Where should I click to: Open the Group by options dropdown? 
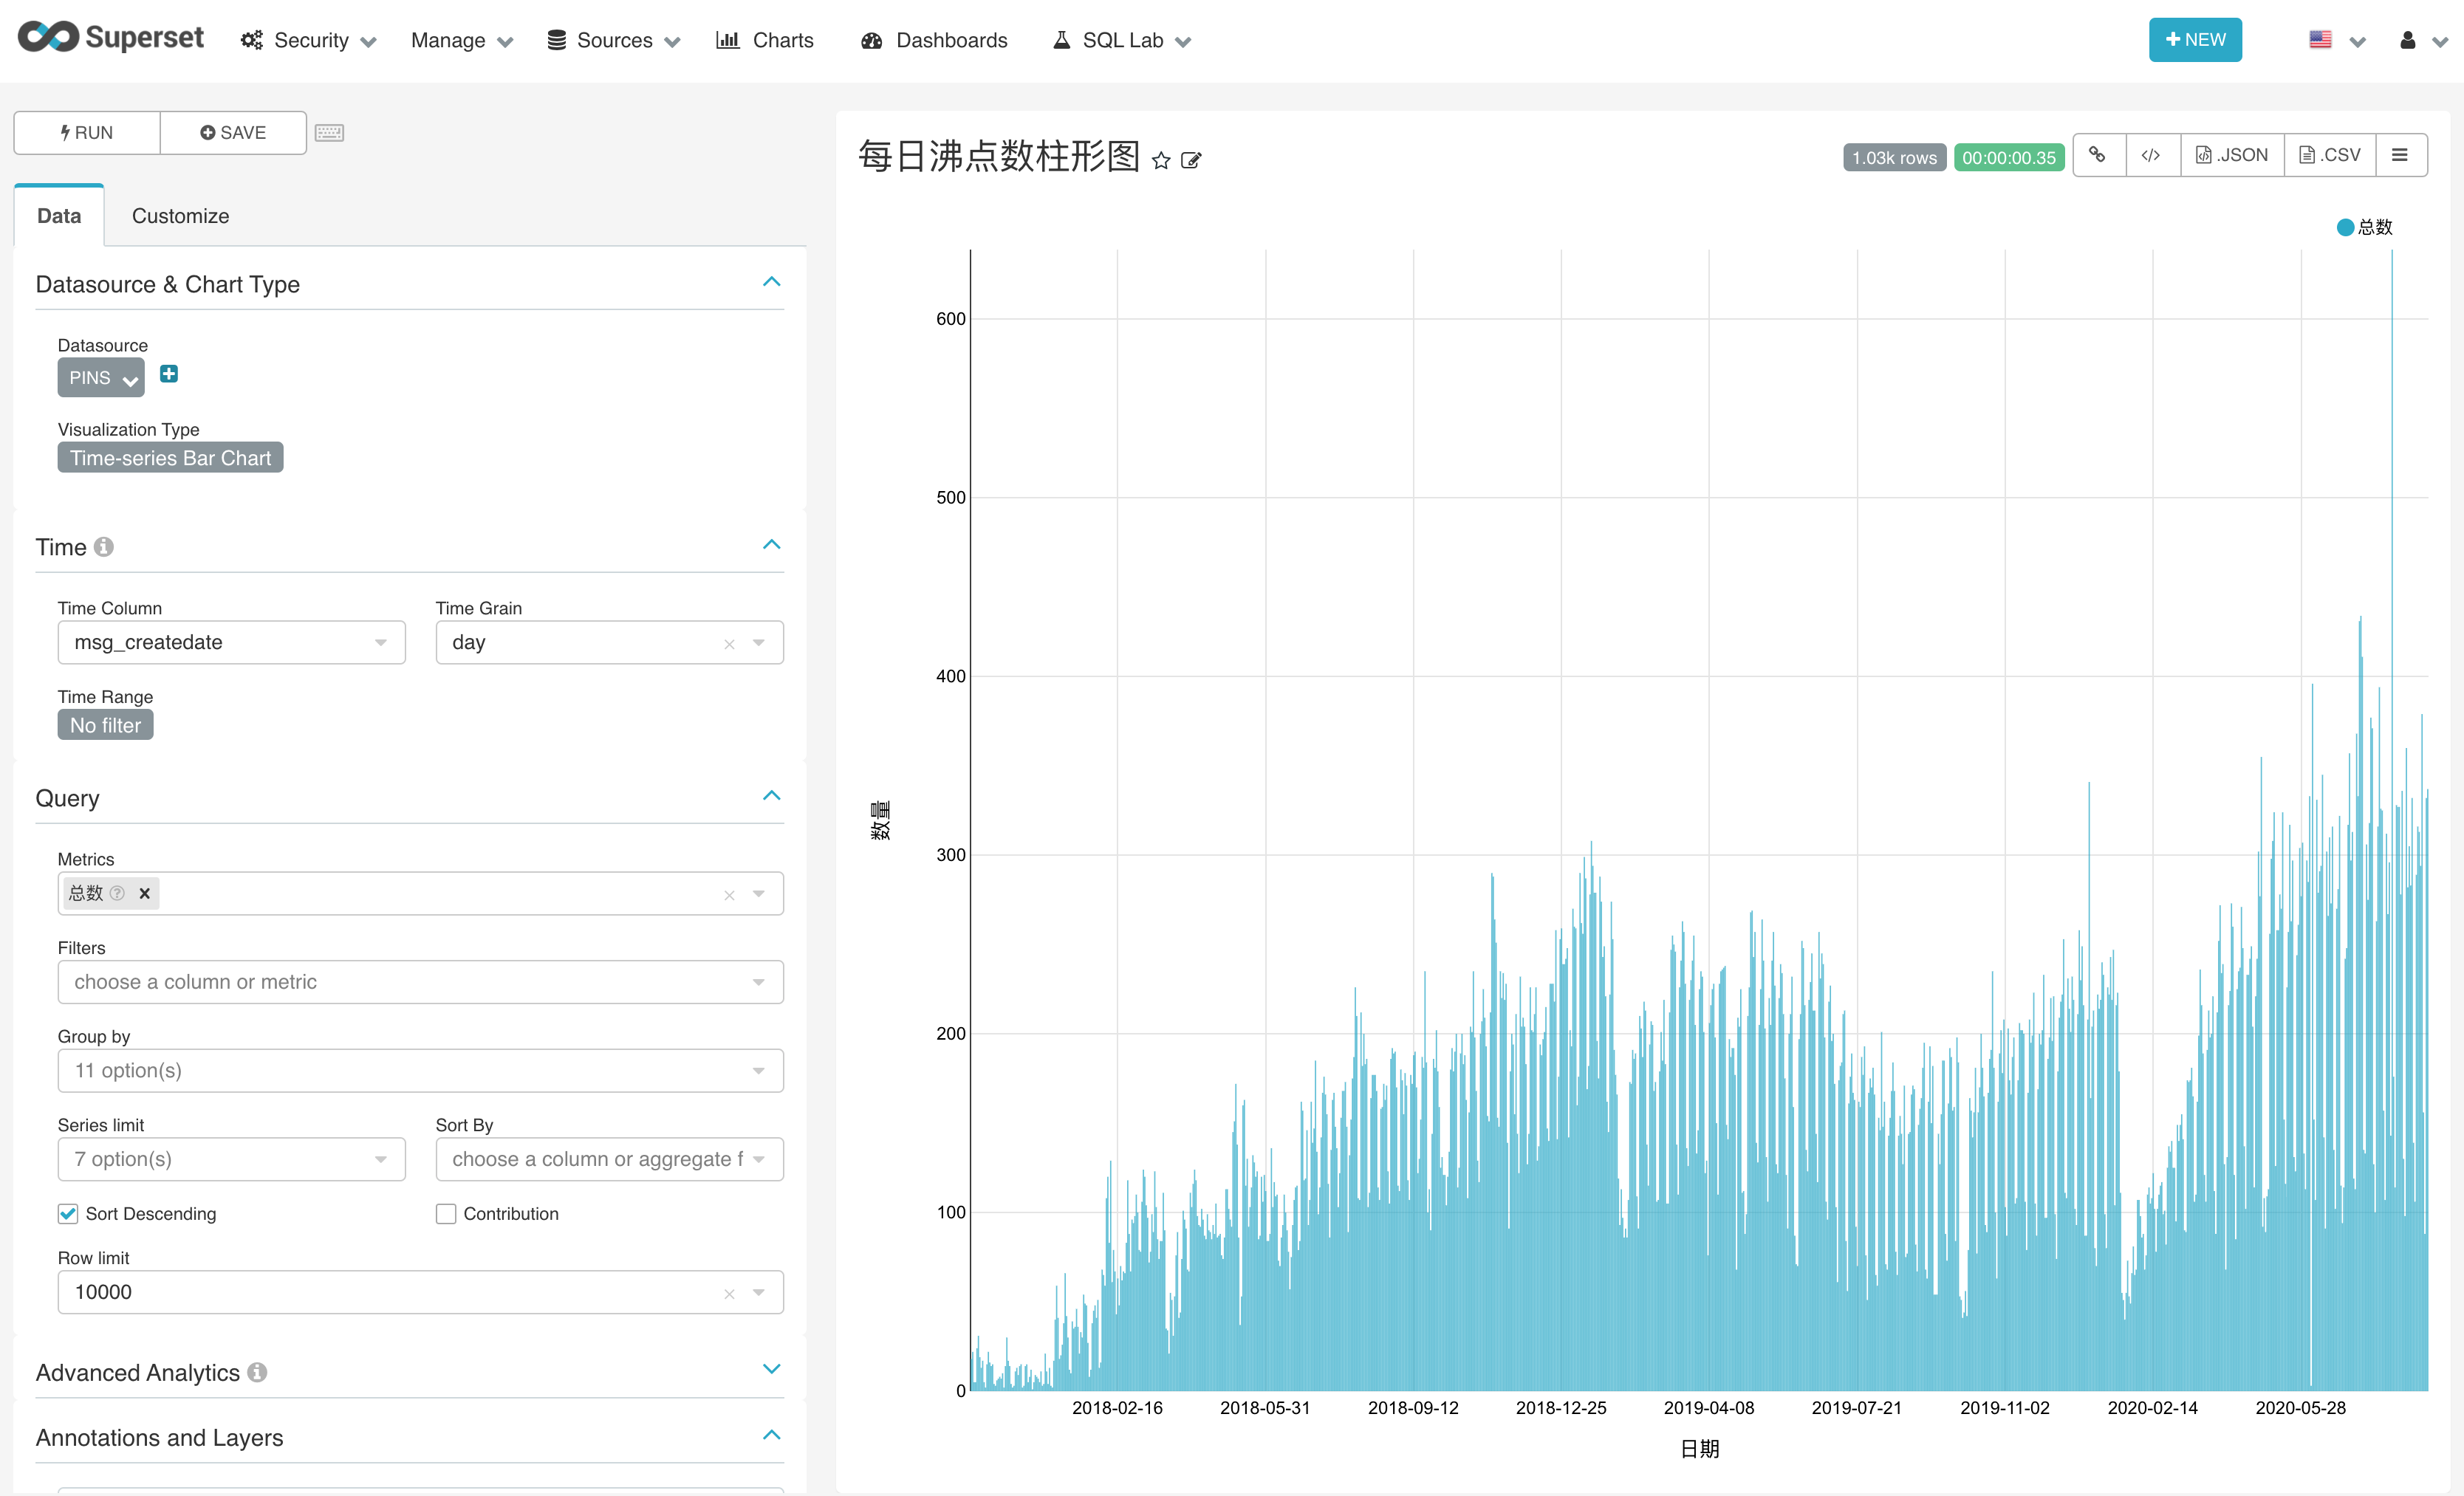click(x=420, y=1070)
